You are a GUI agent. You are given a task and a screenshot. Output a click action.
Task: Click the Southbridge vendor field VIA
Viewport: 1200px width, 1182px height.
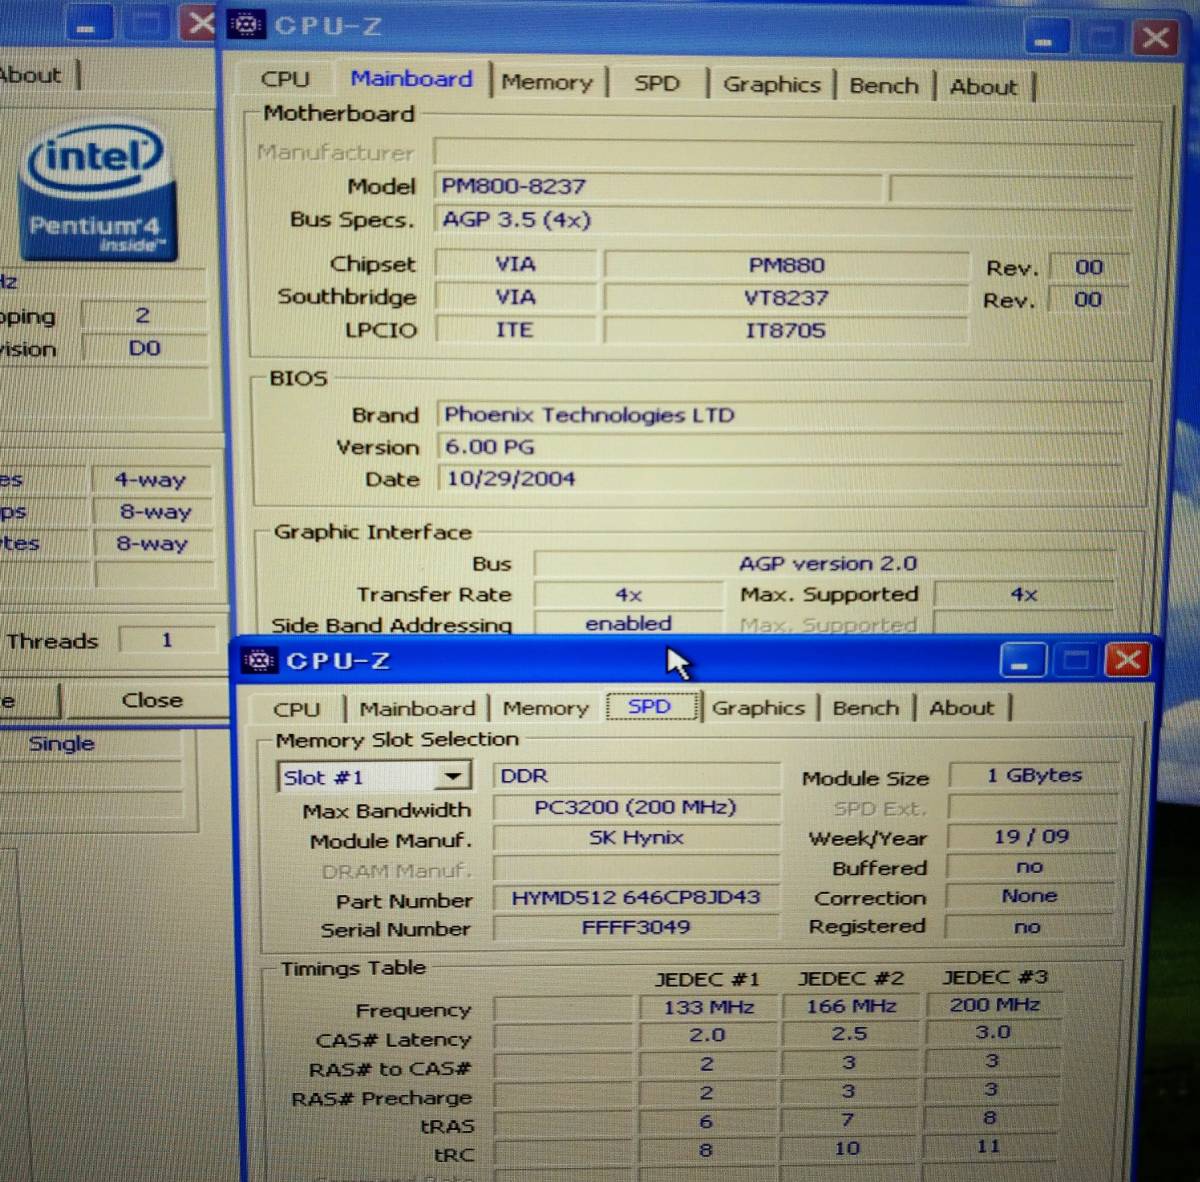[516, 297]
